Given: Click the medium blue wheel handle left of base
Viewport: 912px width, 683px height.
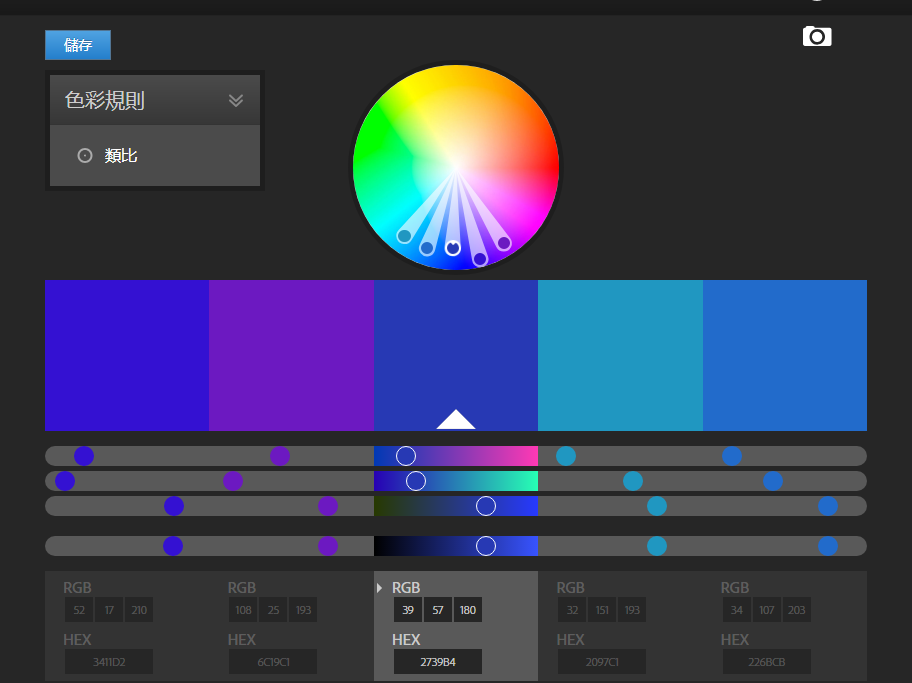Looking at the screenshot, I should (427, 248).
